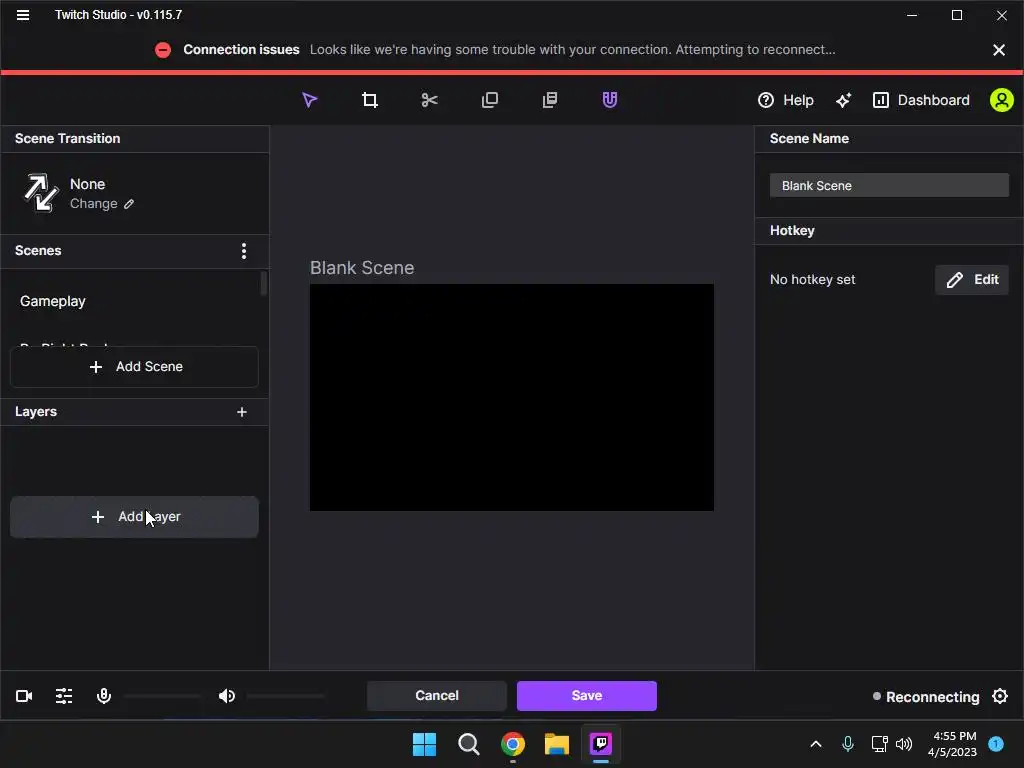Open Help
This screenshot has height=768, width=1024.
coord(786,100)
